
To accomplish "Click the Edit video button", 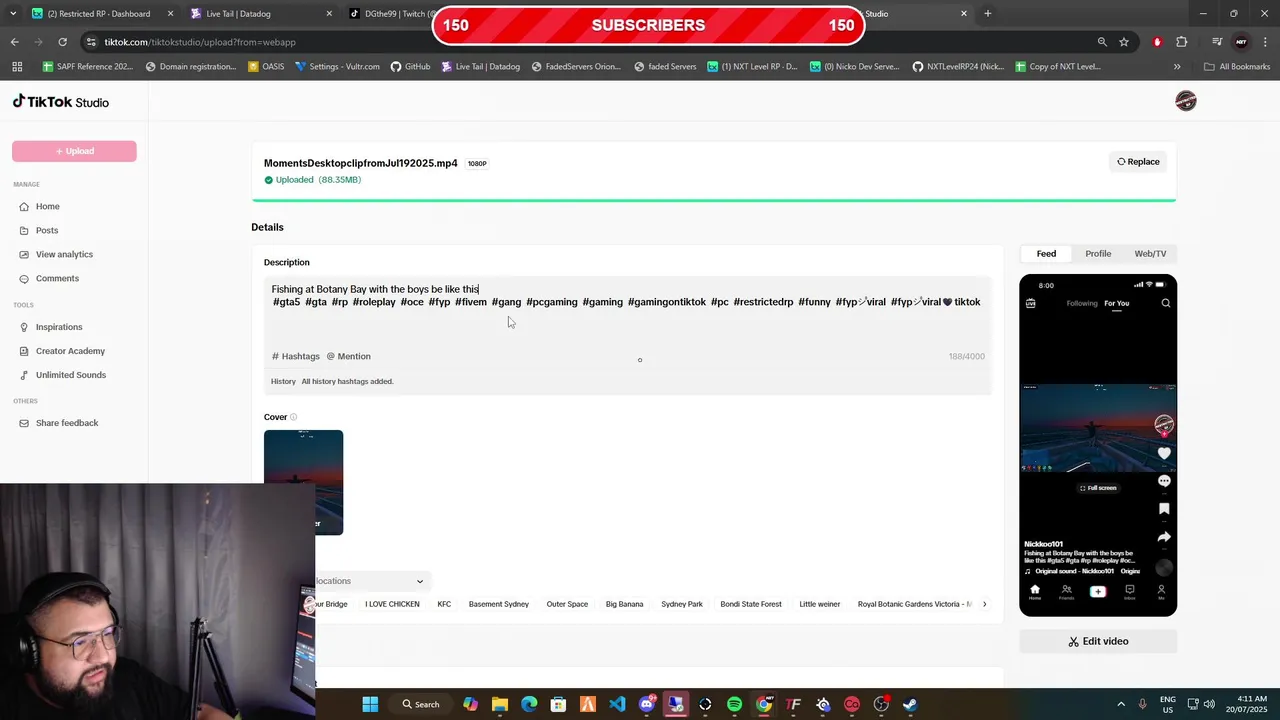I will (1098, 641).
